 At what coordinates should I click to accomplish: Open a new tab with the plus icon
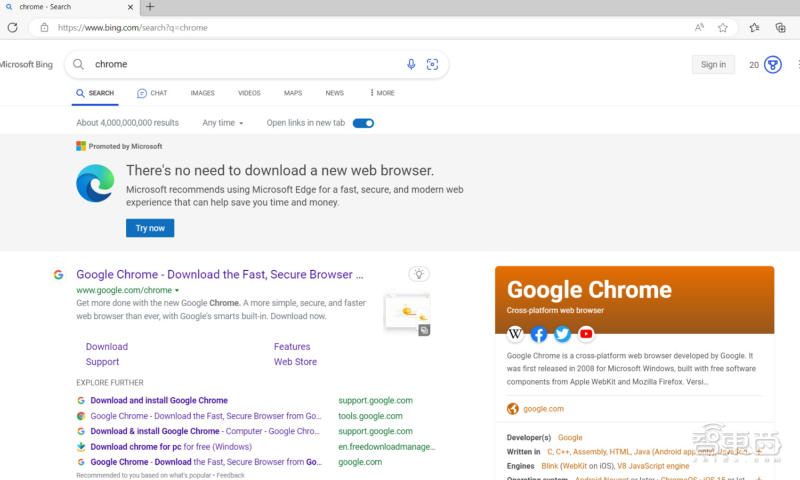pos(150,7)
